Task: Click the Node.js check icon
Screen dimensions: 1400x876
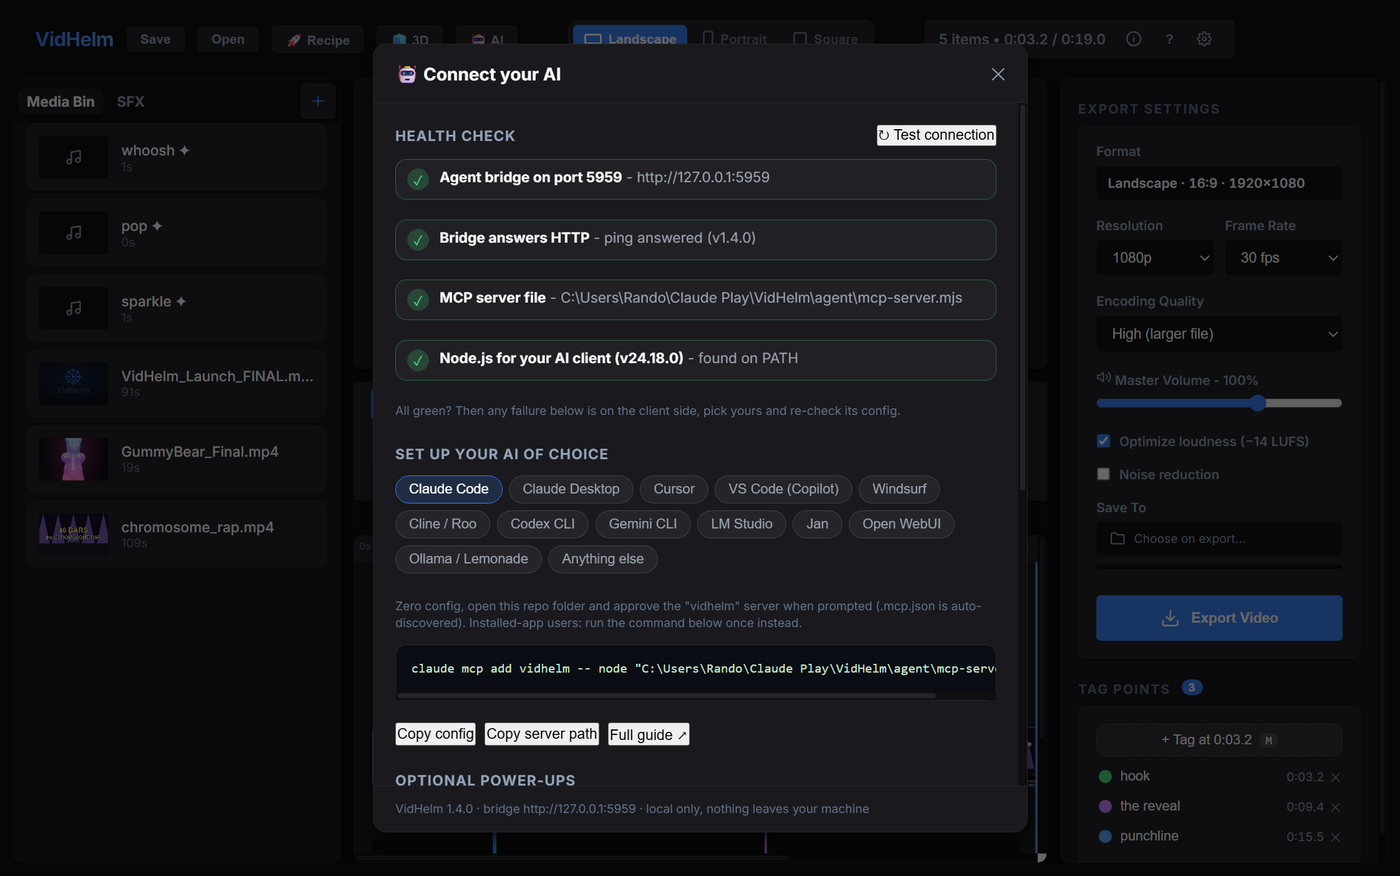Action: coord(418,360)
